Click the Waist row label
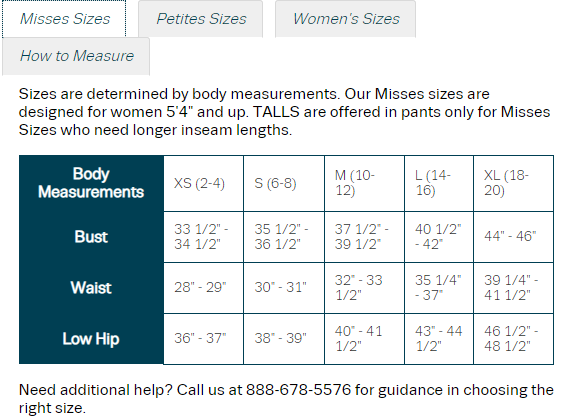571x417 pixels. (91, 288)
